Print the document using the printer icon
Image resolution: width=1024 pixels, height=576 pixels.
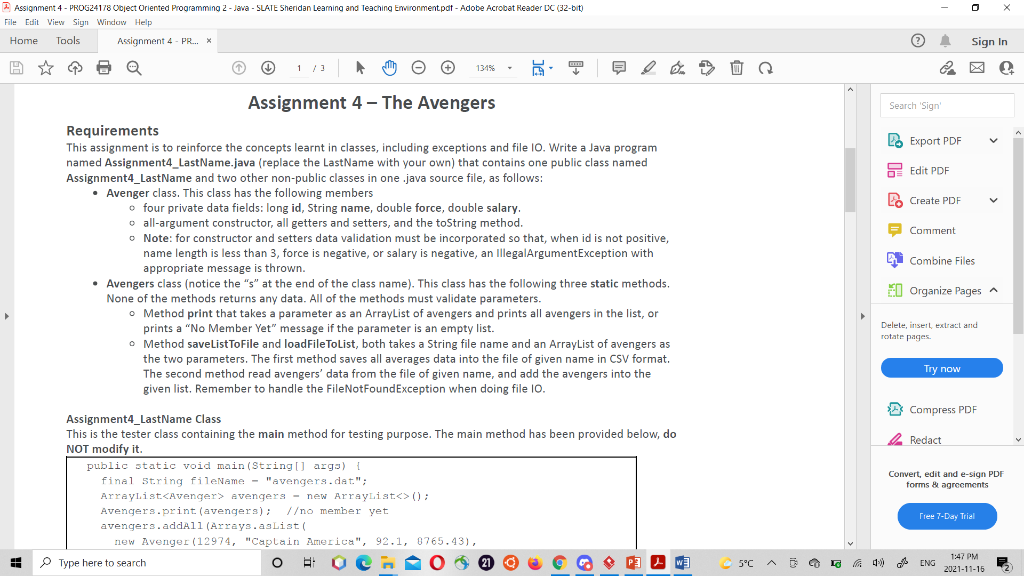(104, 68)
